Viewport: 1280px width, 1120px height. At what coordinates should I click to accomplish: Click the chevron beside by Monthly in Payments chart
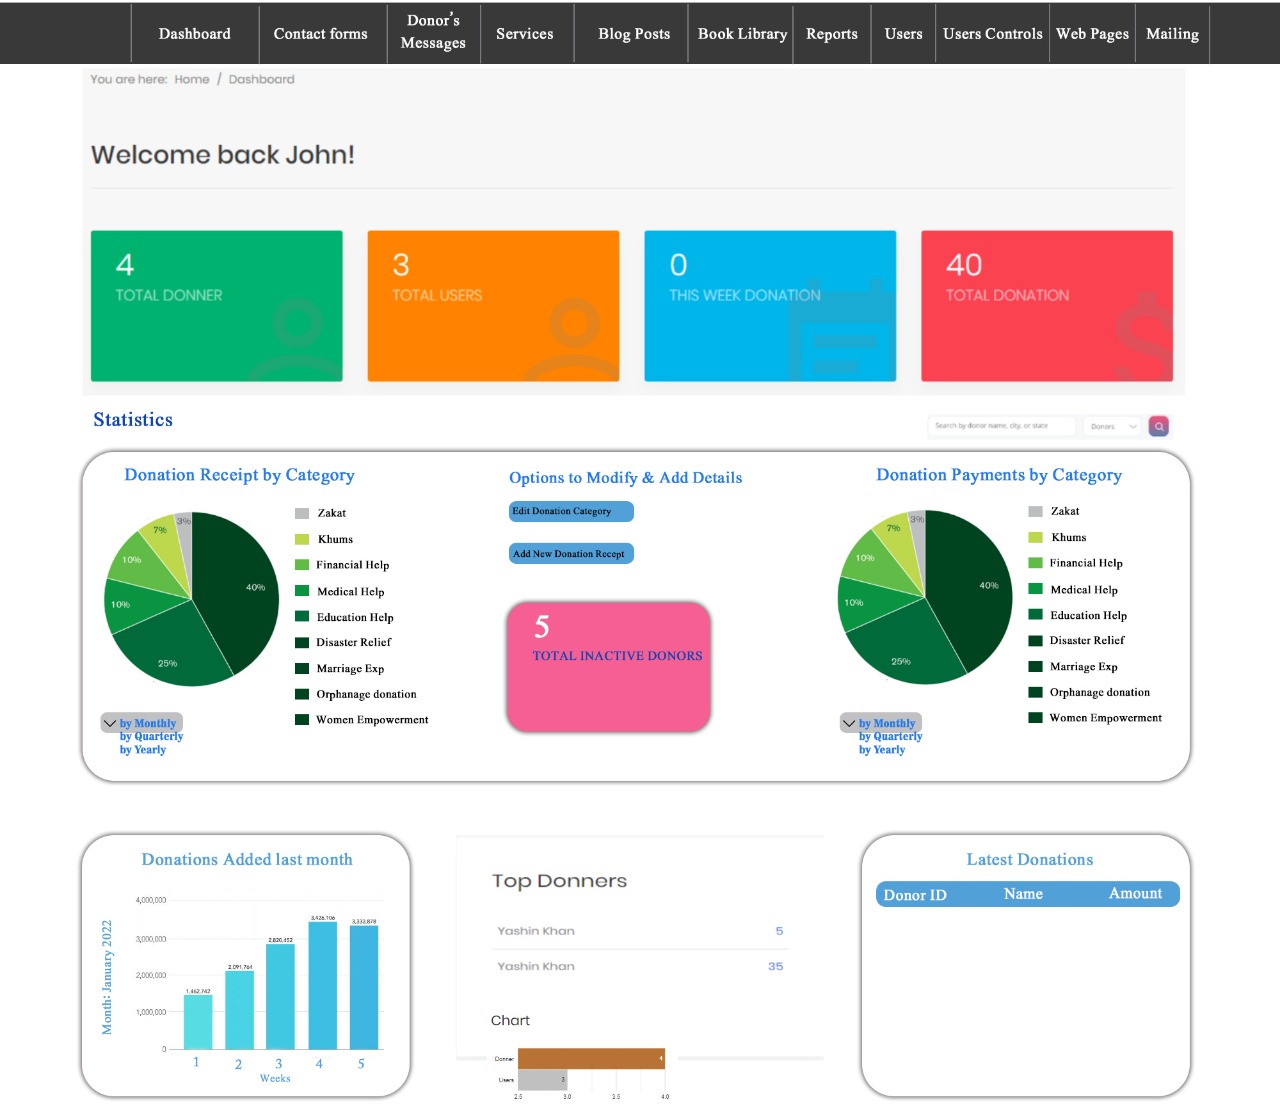click(x=849, y=723)
